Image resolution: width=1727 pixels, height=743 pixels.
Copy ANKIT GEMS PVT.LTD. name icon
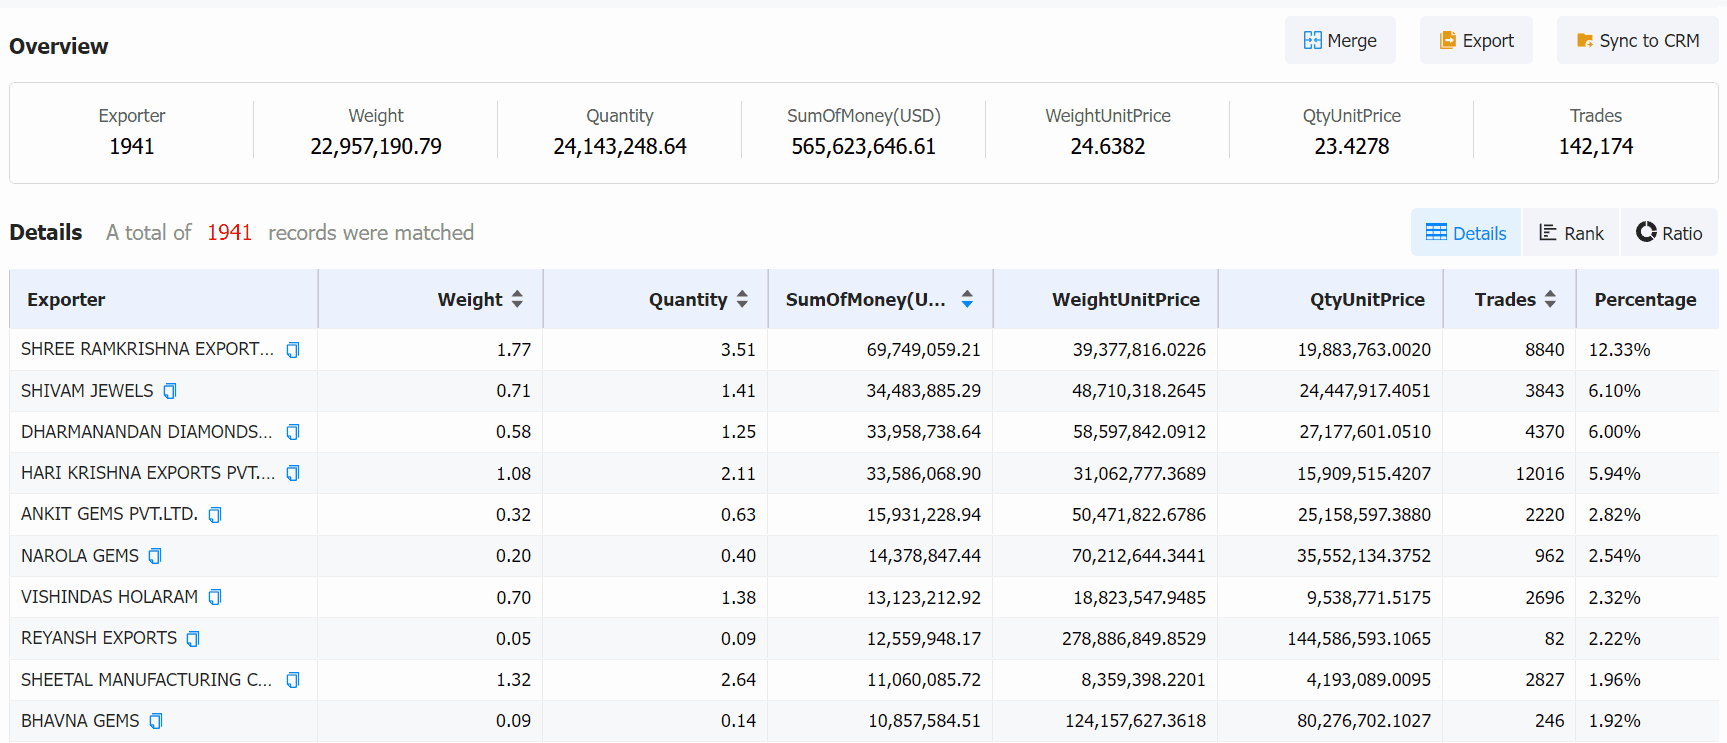(x=215, y=515)
